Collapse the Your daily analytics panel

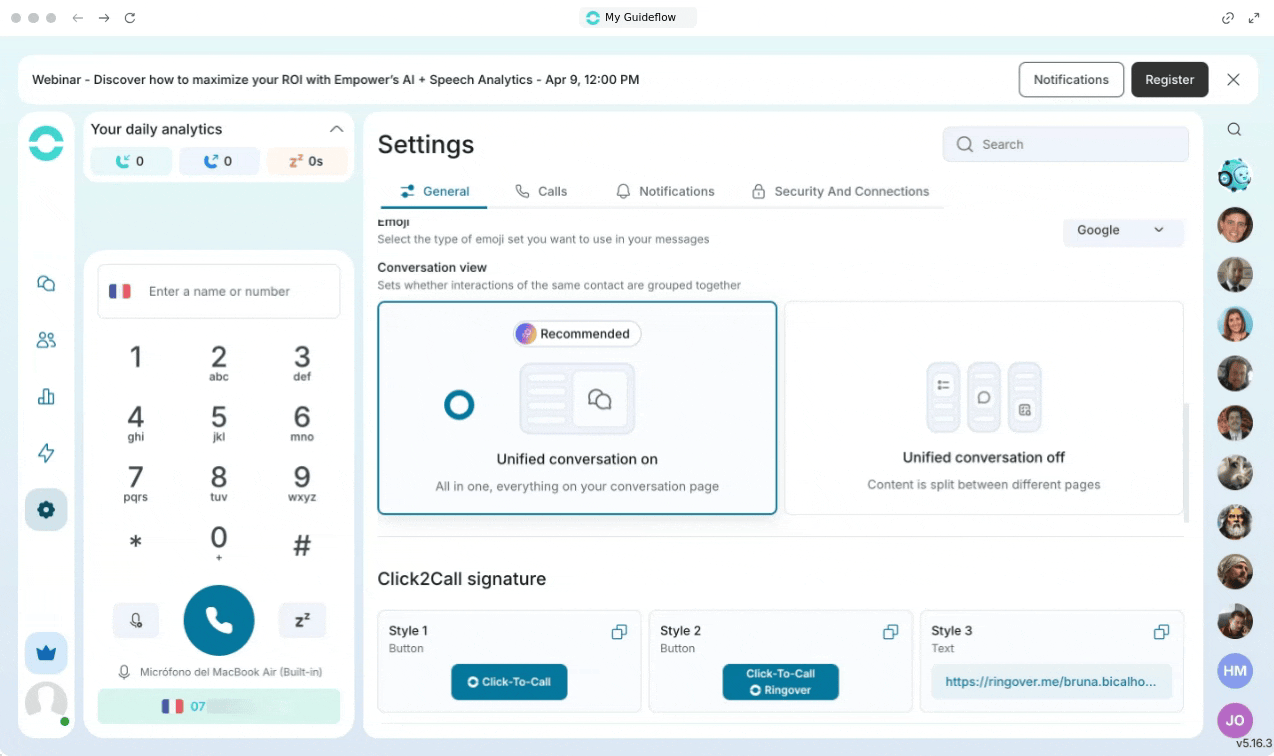click(336, 129)
